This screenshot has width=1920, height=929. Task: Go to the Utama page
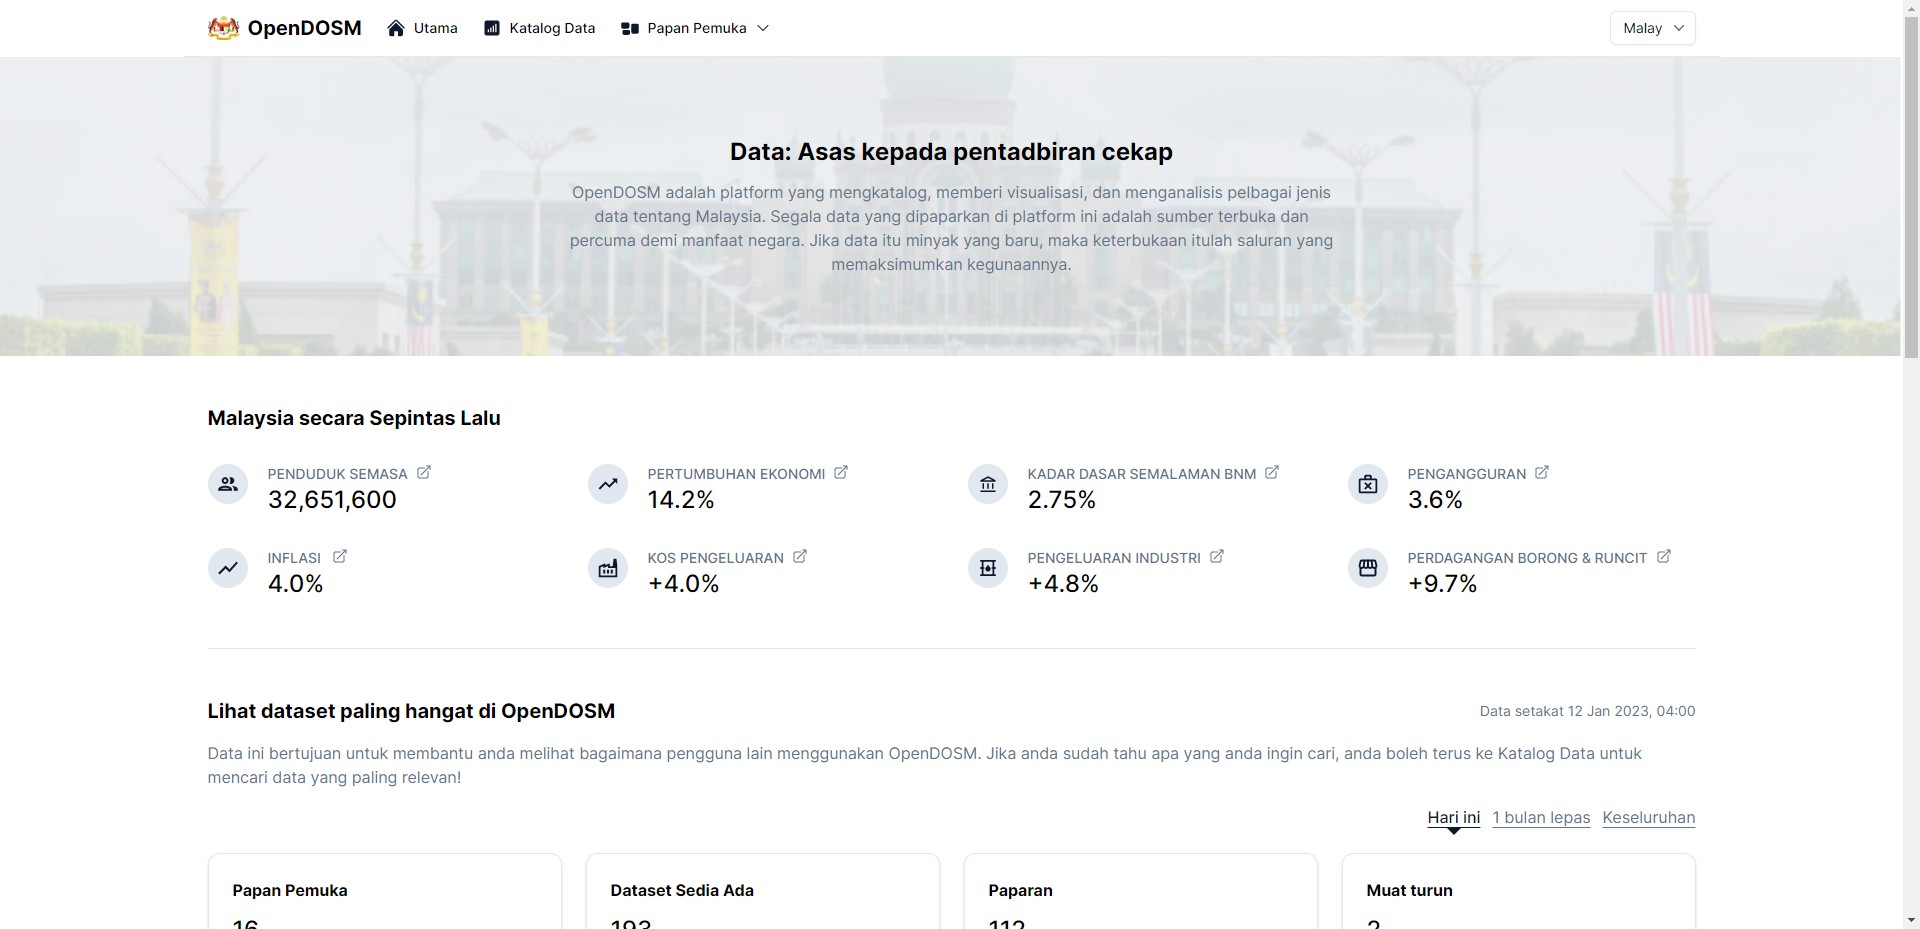[x=422, y=28]
